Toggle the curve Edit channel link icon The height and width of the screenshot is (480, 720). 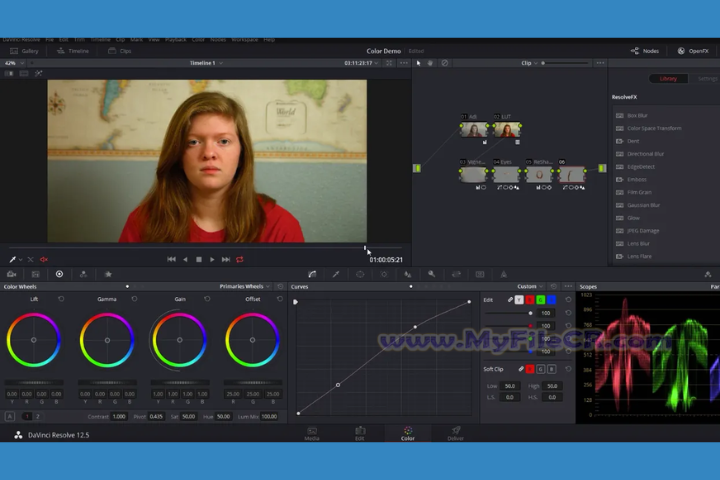510,300
